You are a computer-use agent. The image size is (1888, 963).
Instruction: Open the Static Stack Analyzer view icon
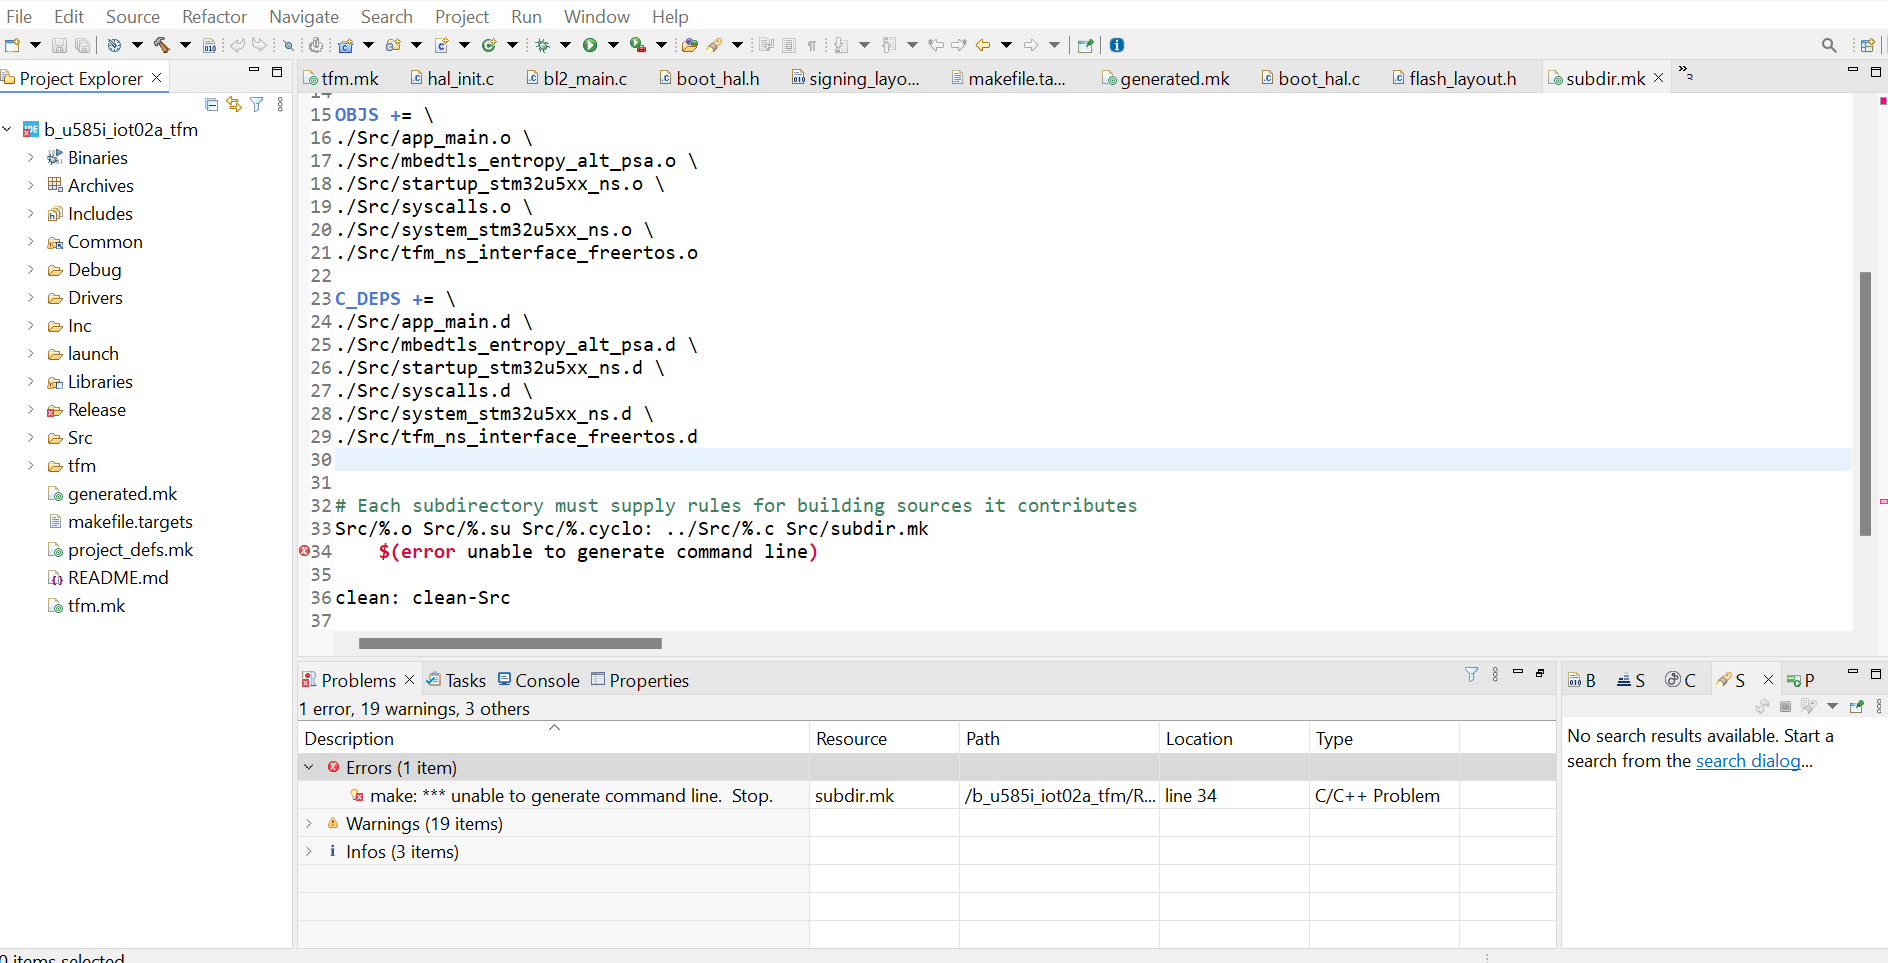tap(1630, 679)
